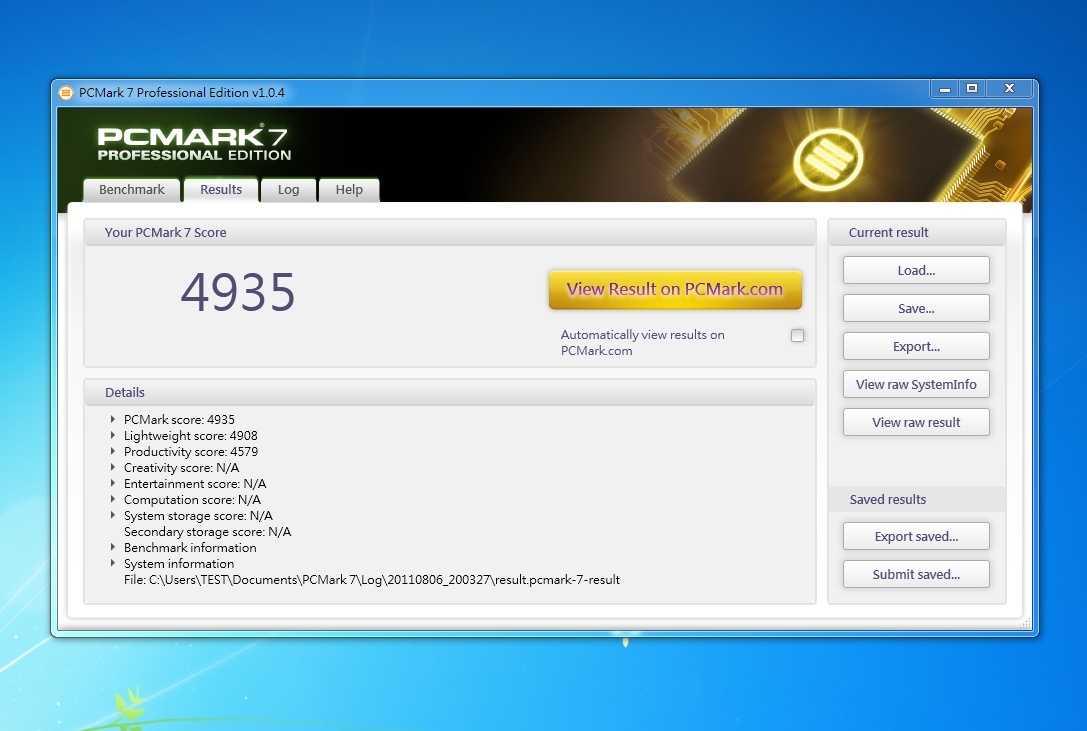Close the PCMark 7 window

tap(1009, 89)
